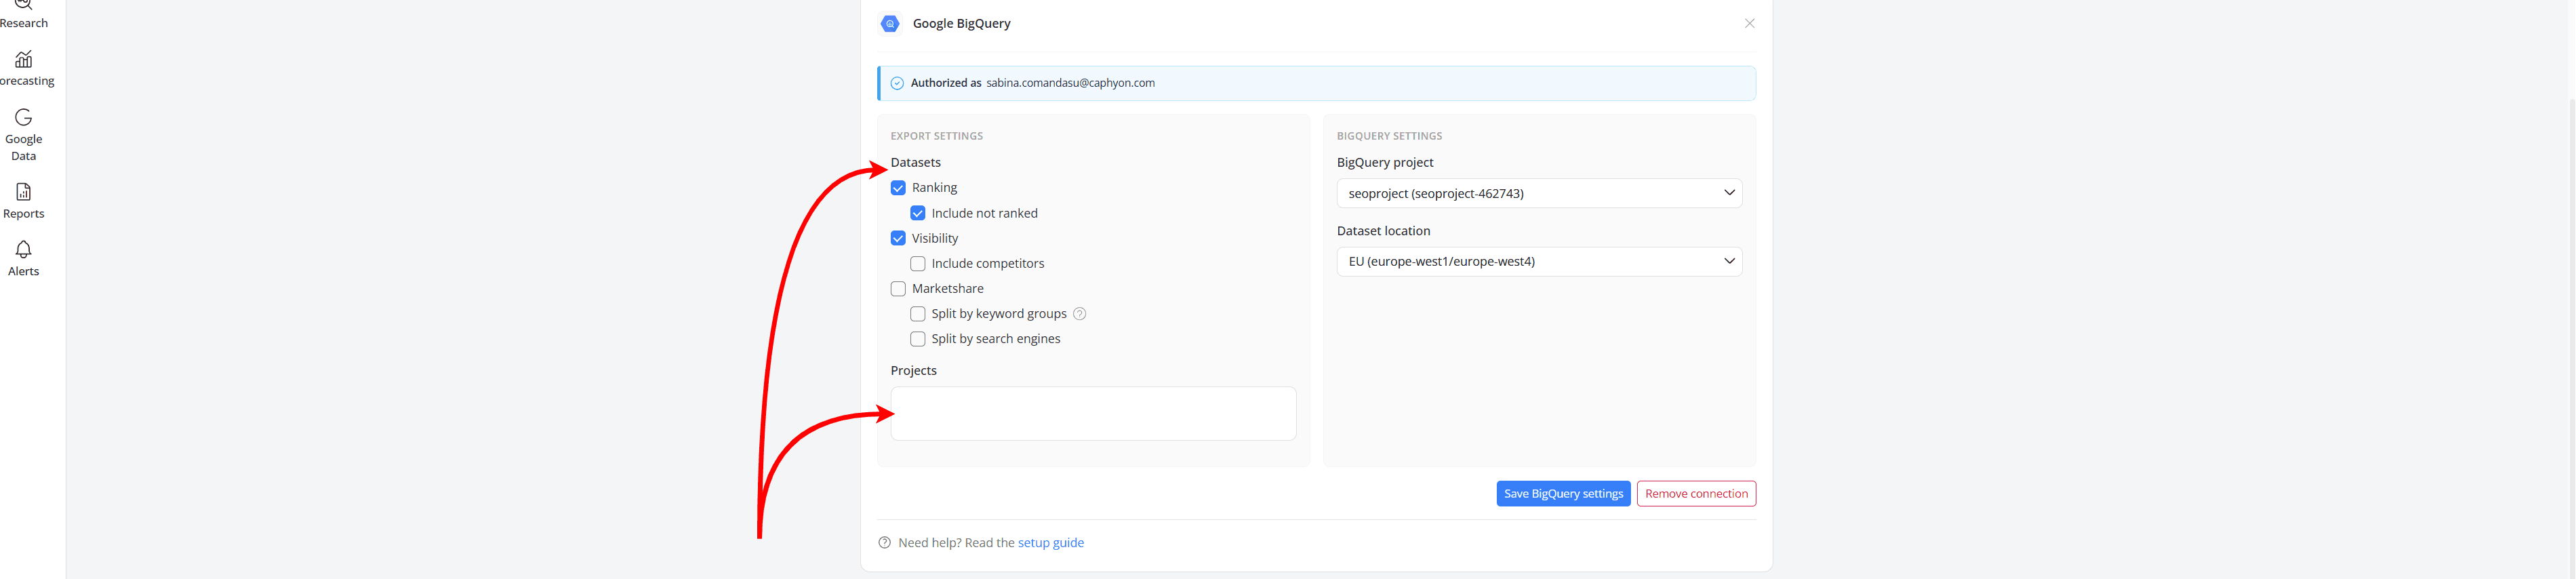Viewport: 2576px width, 579px height.
Task: Open the Alerts bell icon
Action: [24, 249]
